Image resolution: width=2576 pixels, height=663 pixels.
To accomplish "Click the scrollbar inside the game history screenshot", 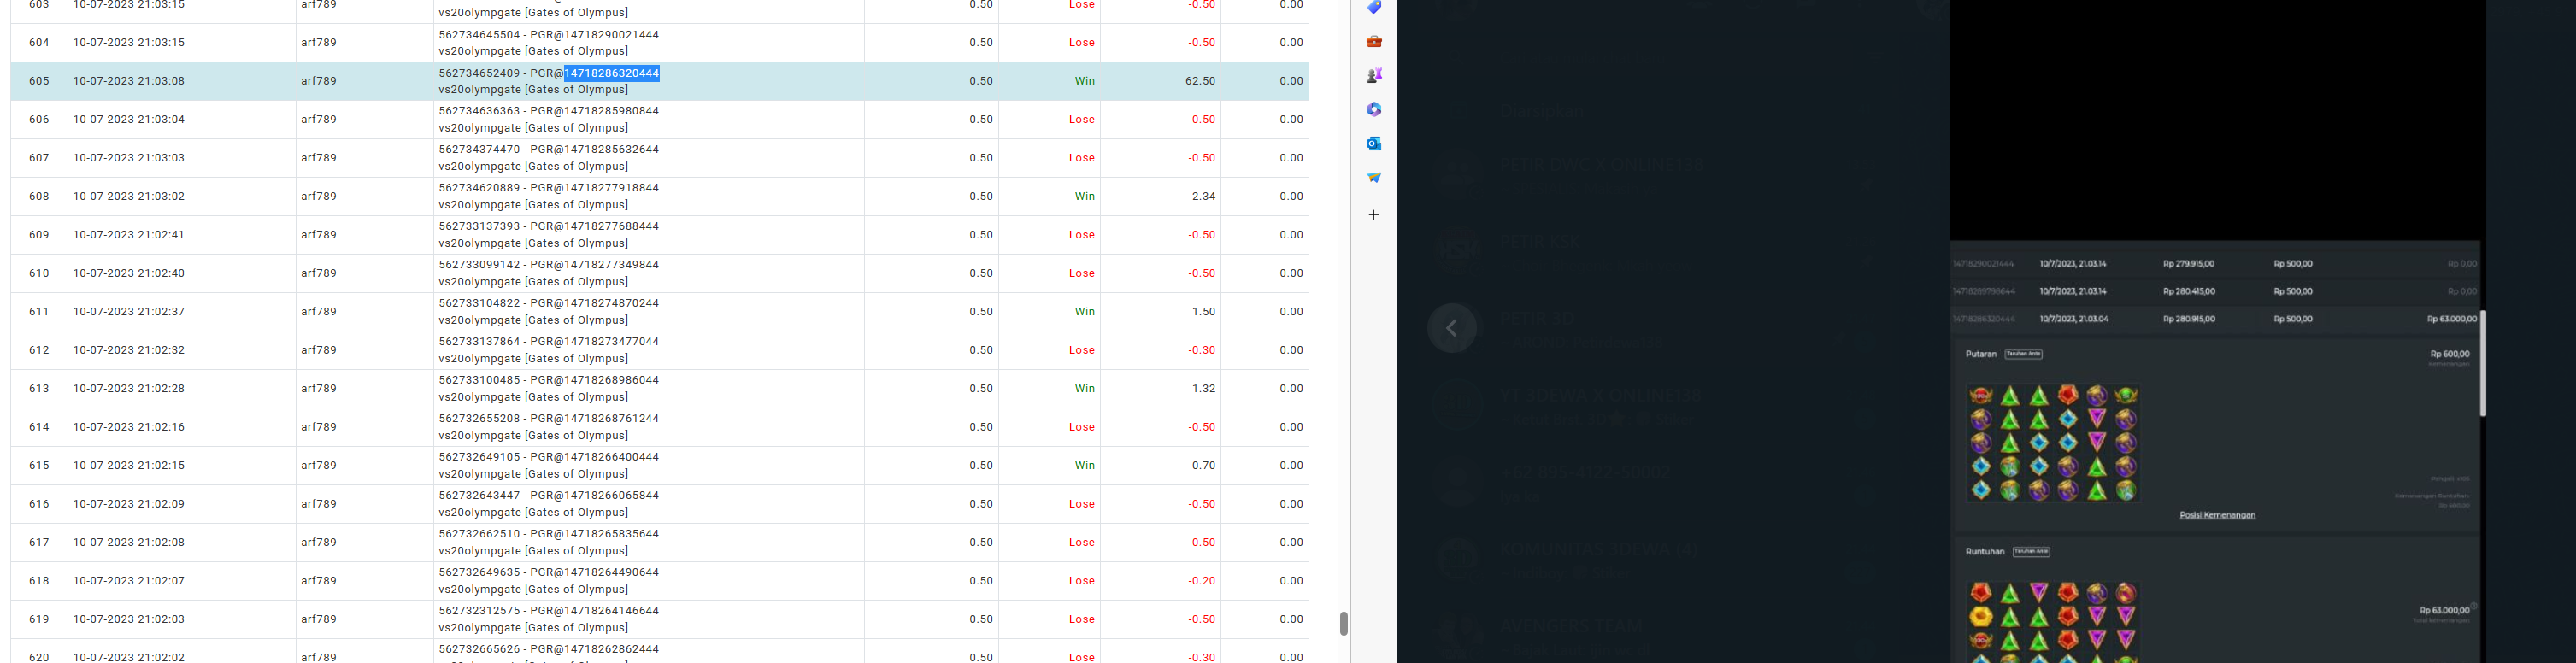I will click(2482, 363).
